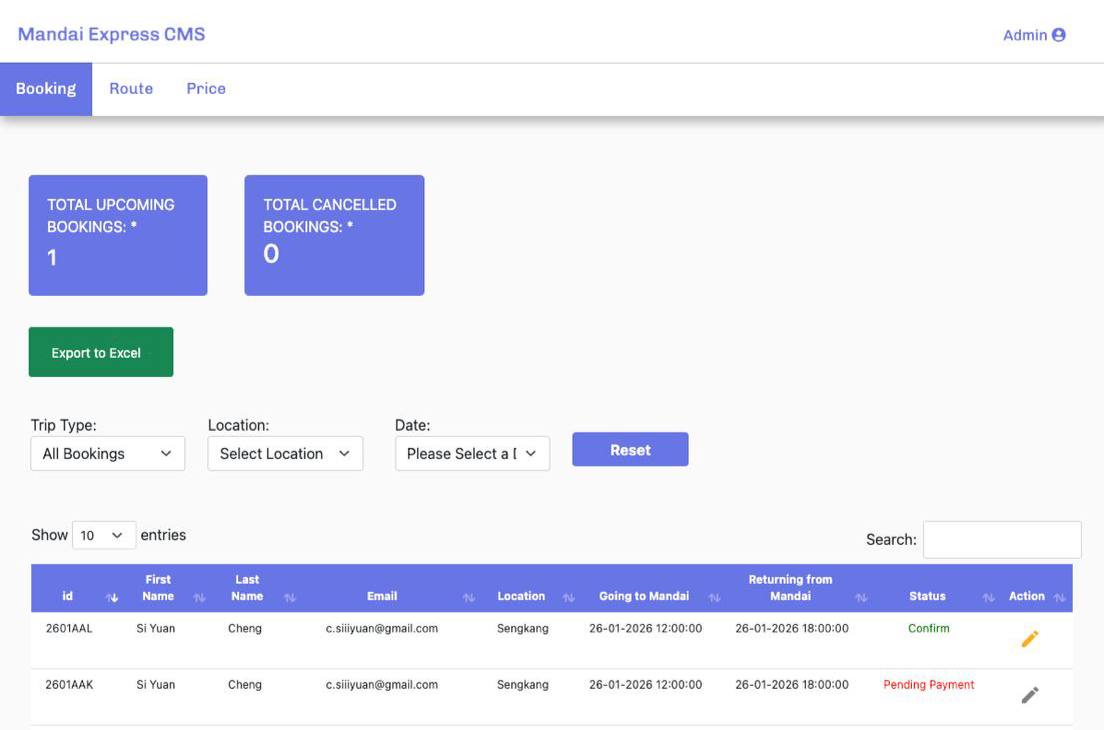Change the Show entries count dropdown
The image size is (1104, 730).
click(x=104, y=535)
